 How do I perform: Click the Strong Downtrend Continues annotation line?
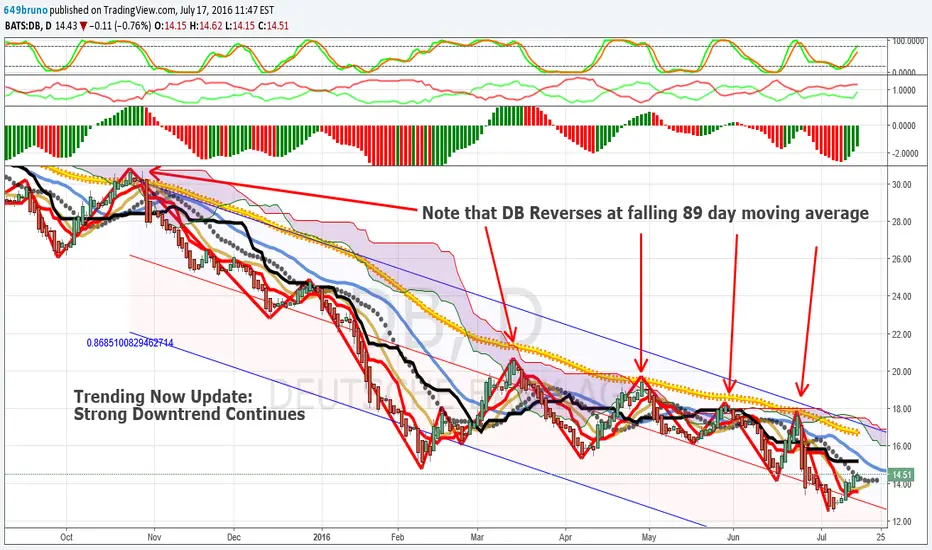[190, 414]
